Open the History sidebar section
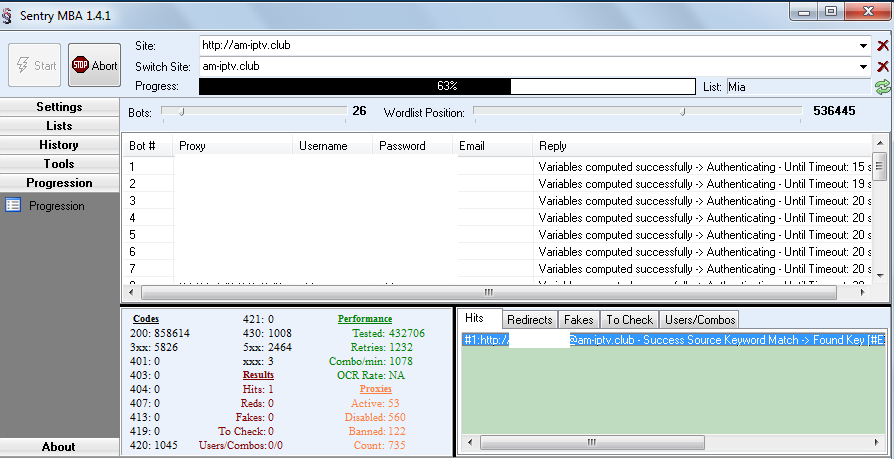Image resolution: width=894 pixels, height=459 pixels. [x=59, y=145]
